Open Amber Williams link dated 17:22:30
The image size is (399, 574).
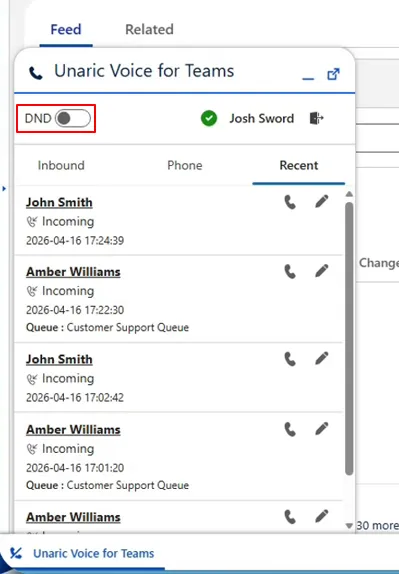coord(73,272)
